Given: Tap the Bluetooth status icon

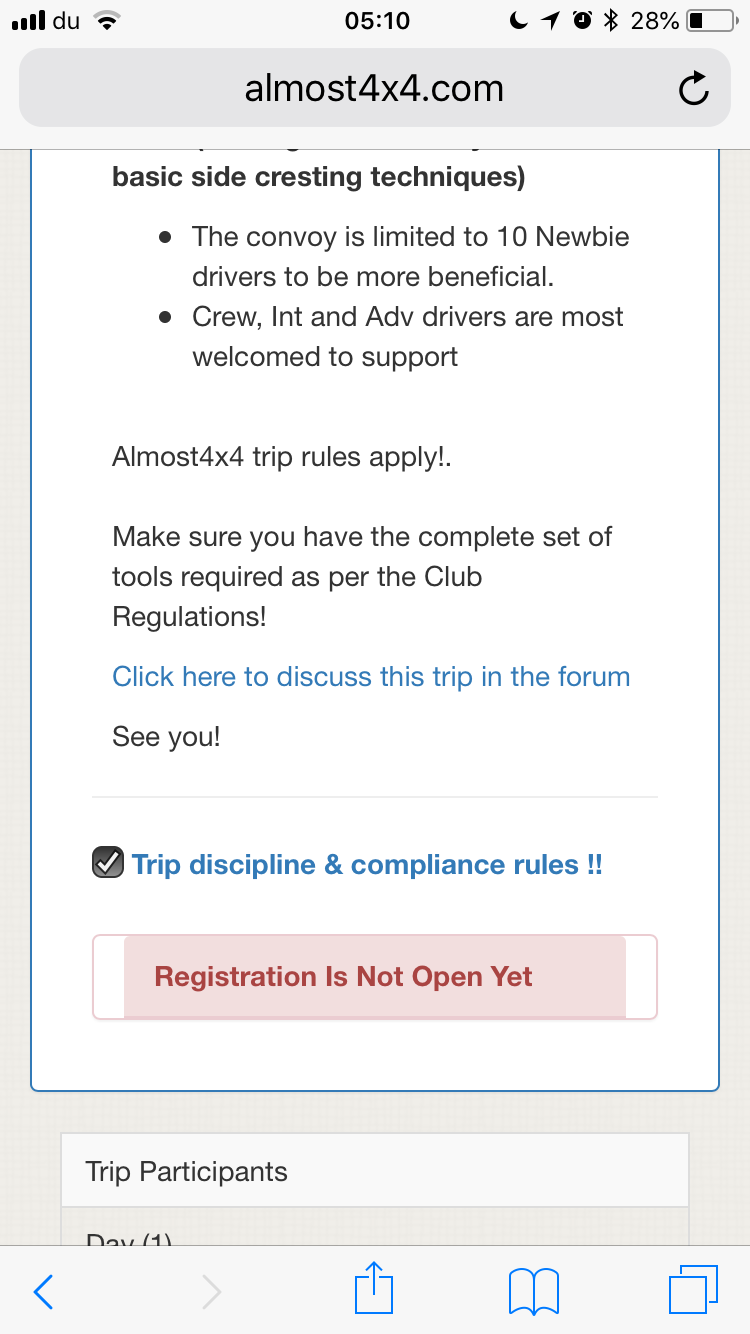Looking at the screenshot, I should [612, 21].
